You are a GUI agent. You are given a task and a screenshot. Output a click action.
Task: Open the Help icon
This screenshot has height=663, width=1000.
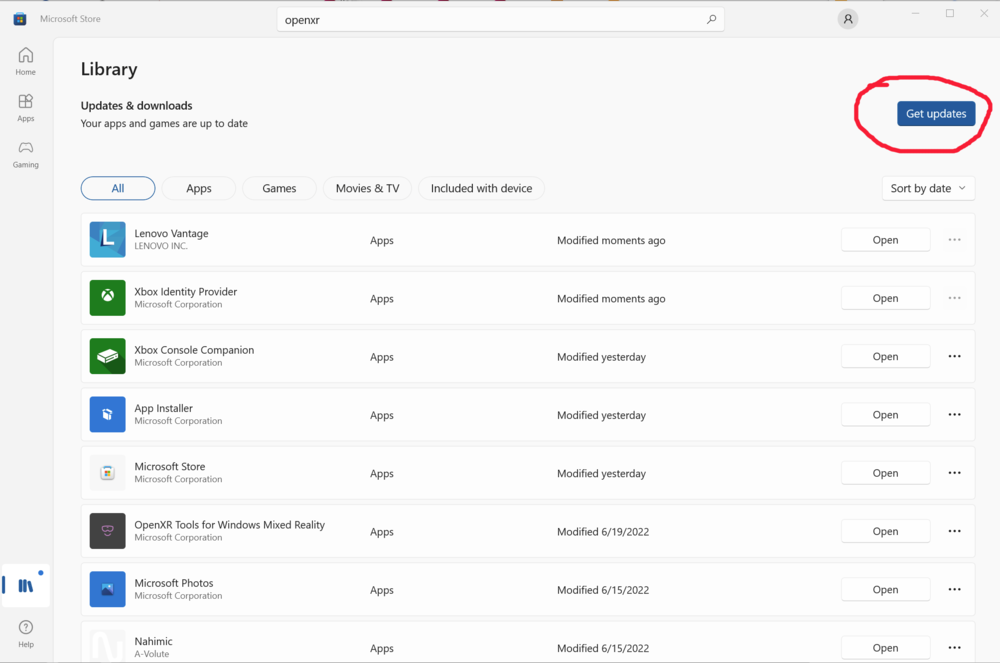[x=26, y=633]
